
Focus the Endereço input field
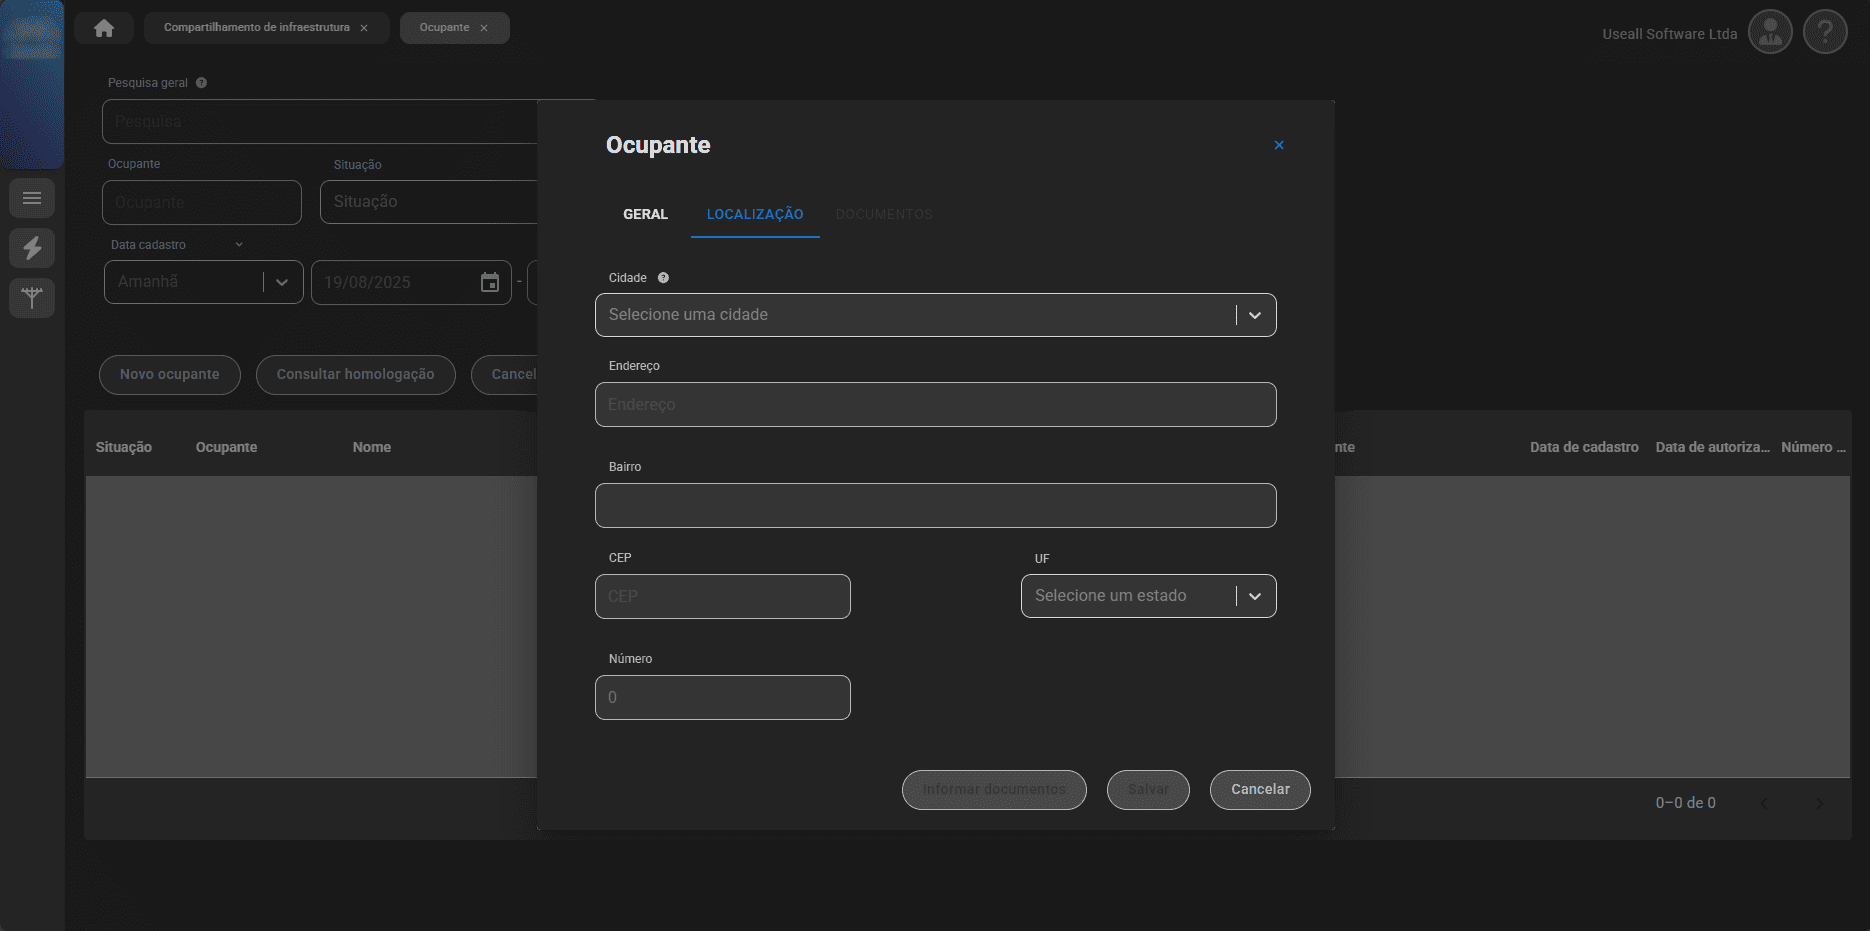935,405
